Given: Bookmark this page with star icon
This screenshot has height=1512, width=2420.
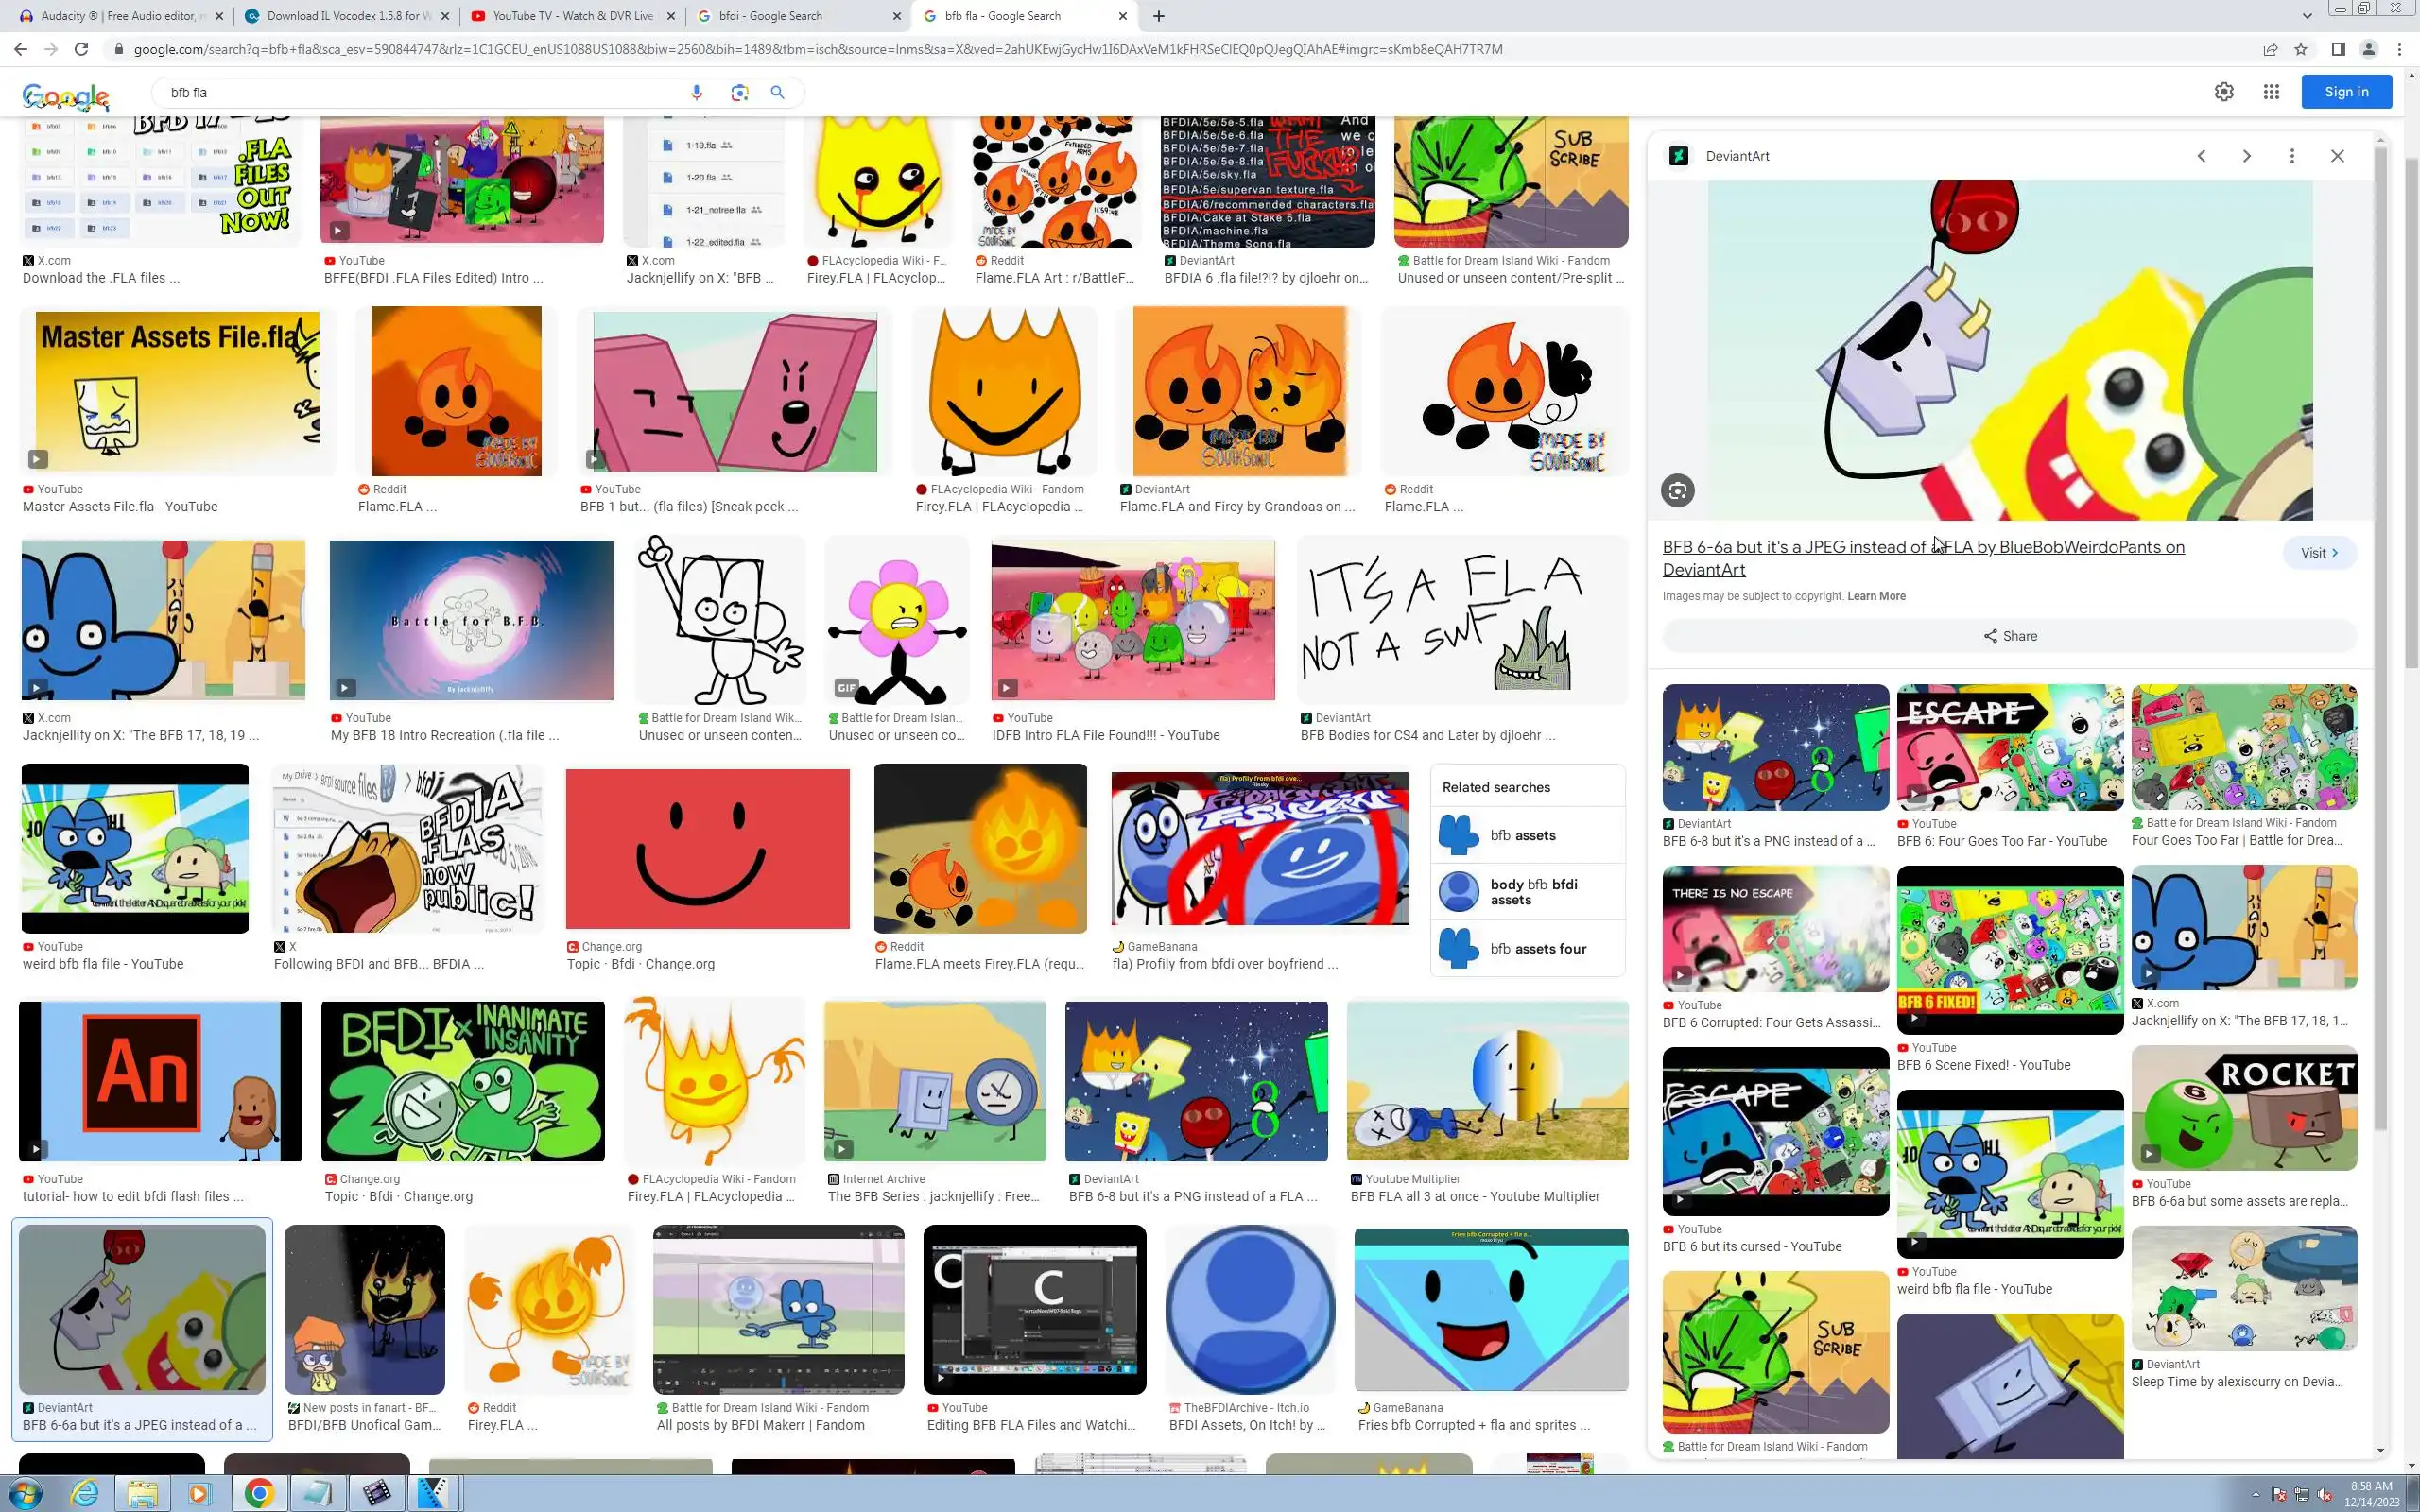Looking at the screenshot, I should (x=2300, y=49).
